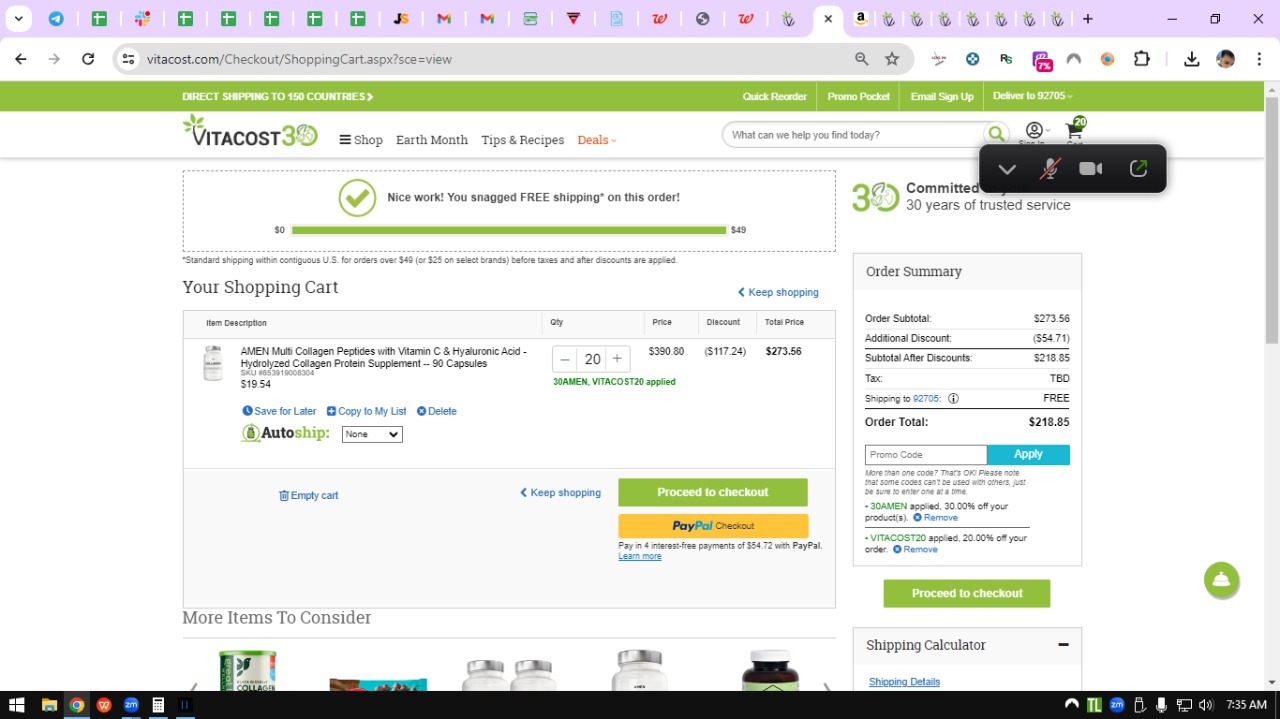Viewport: 1280px width, 719px height.
Task: Click Direct Shipping to 150 Countries banner
Action: point(278,97)
